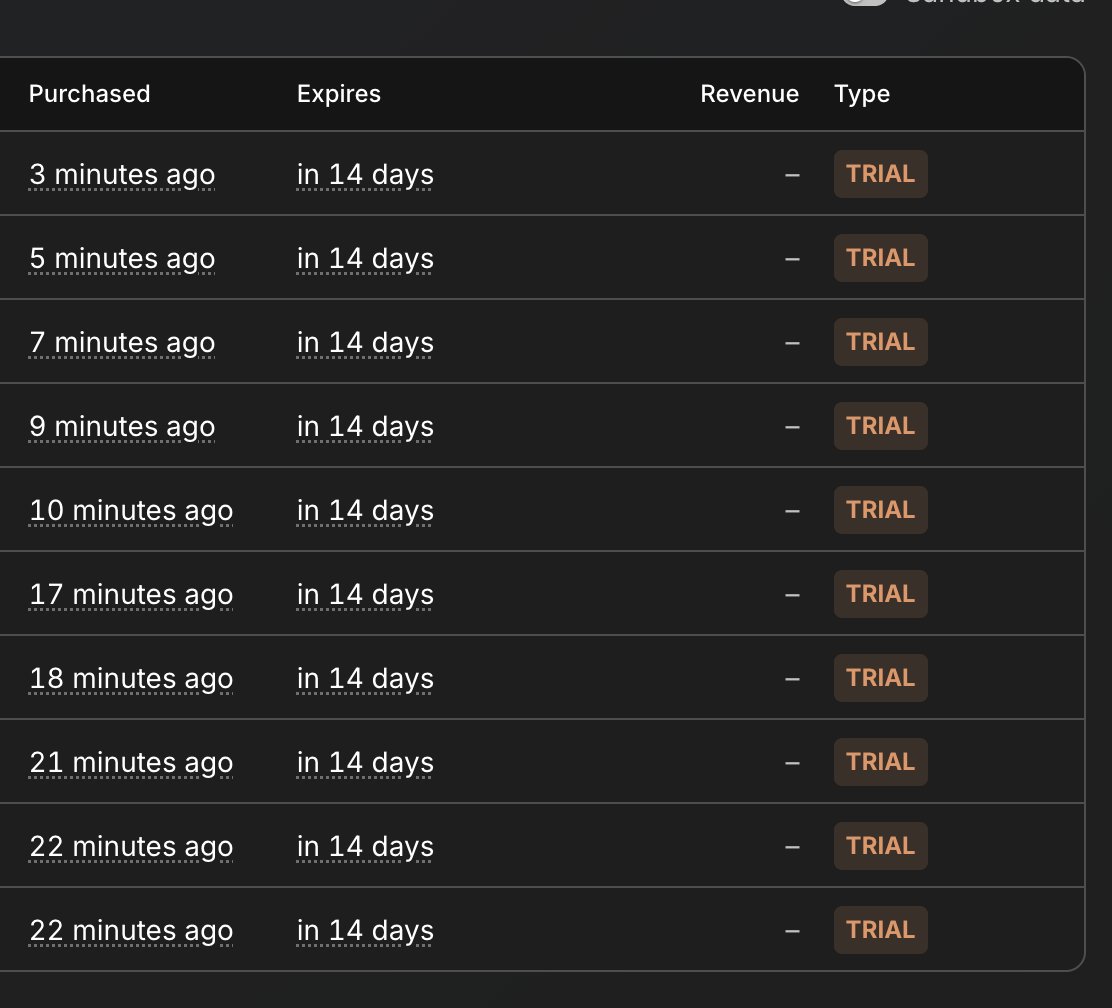Click the Purchased column header
This screenshot has height=1008, width=1112.
(x=89, y=94)
